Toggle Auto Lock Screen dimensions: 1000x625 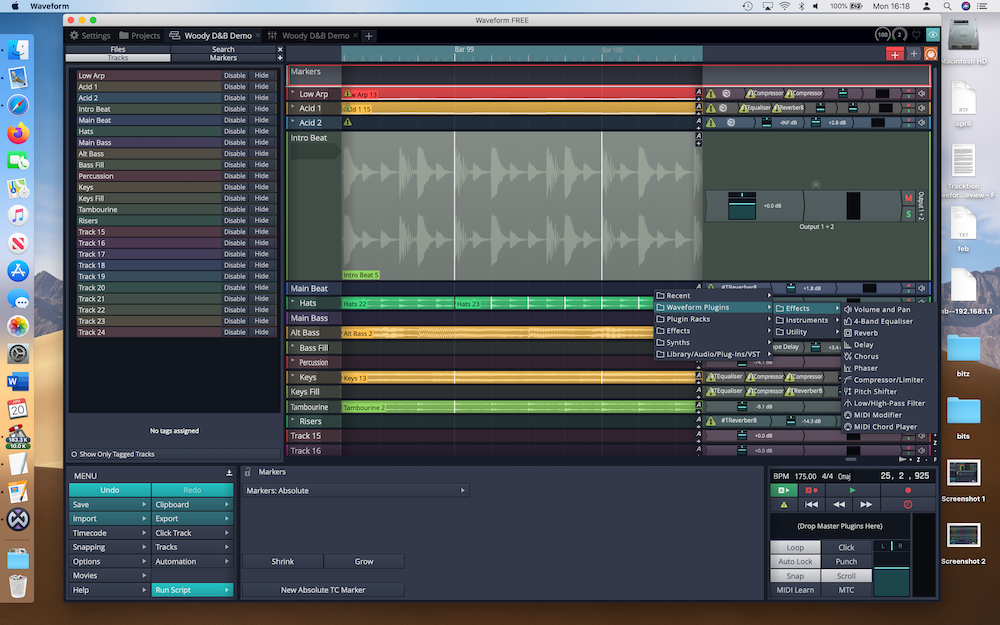(795, 561)
